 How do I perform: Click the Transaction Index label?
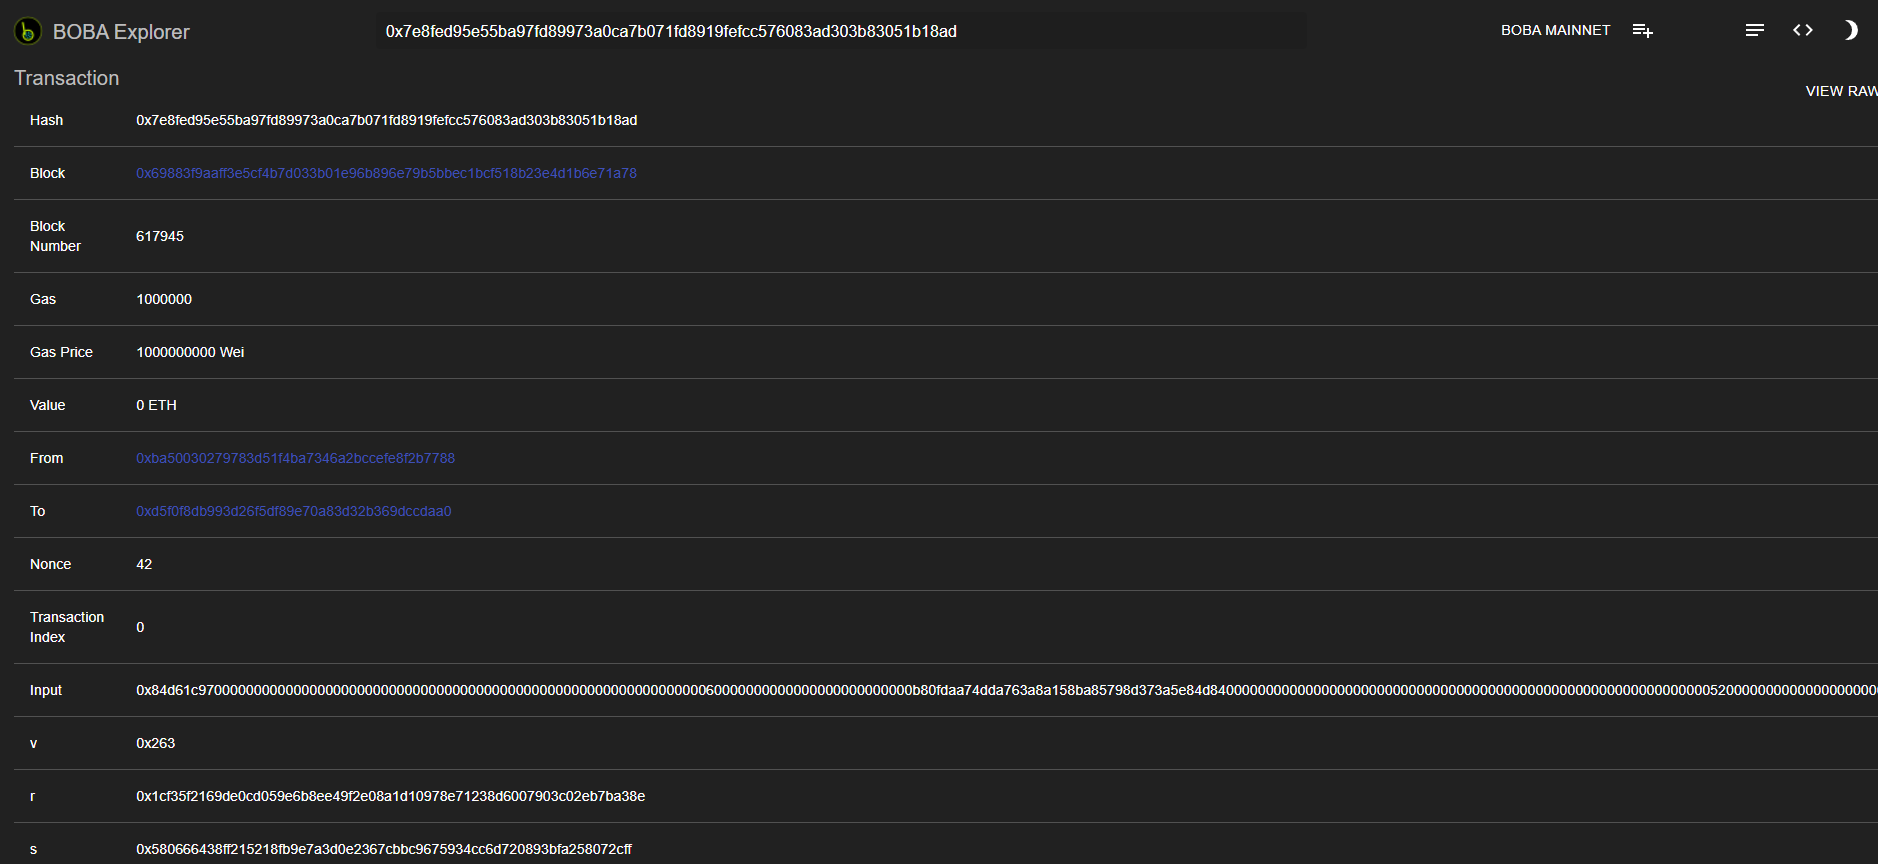coord(67,627)
